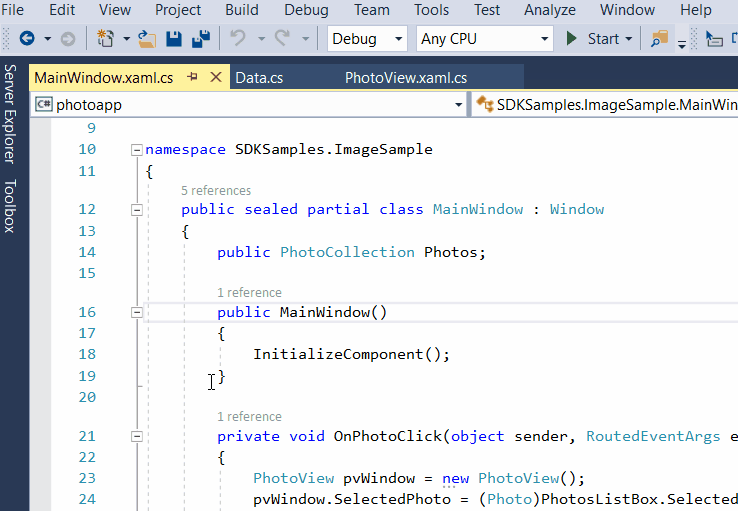Screen dimensions: 738x511
Task: Click pvWindow.SelectedPhoto on line 24
Action: (352, 499)
